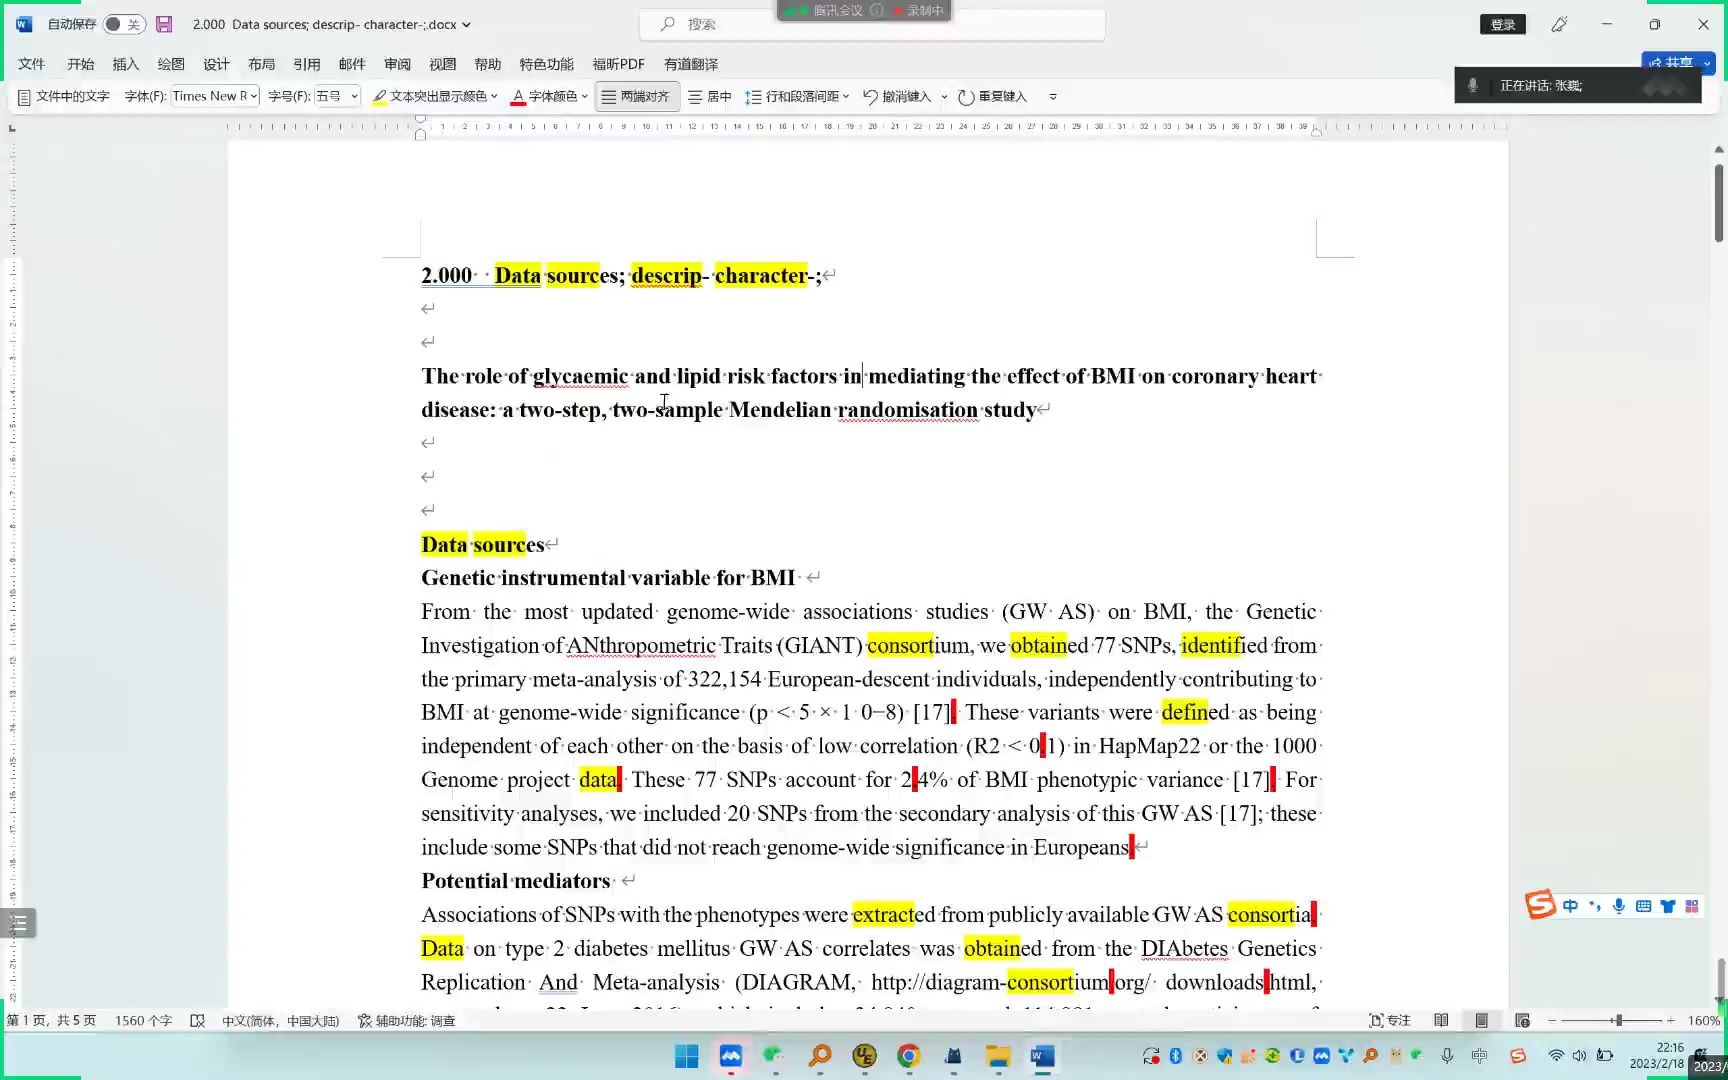Open the 文件 menu
Screen dimensions: 1728x1080
(x=31, y=64)
